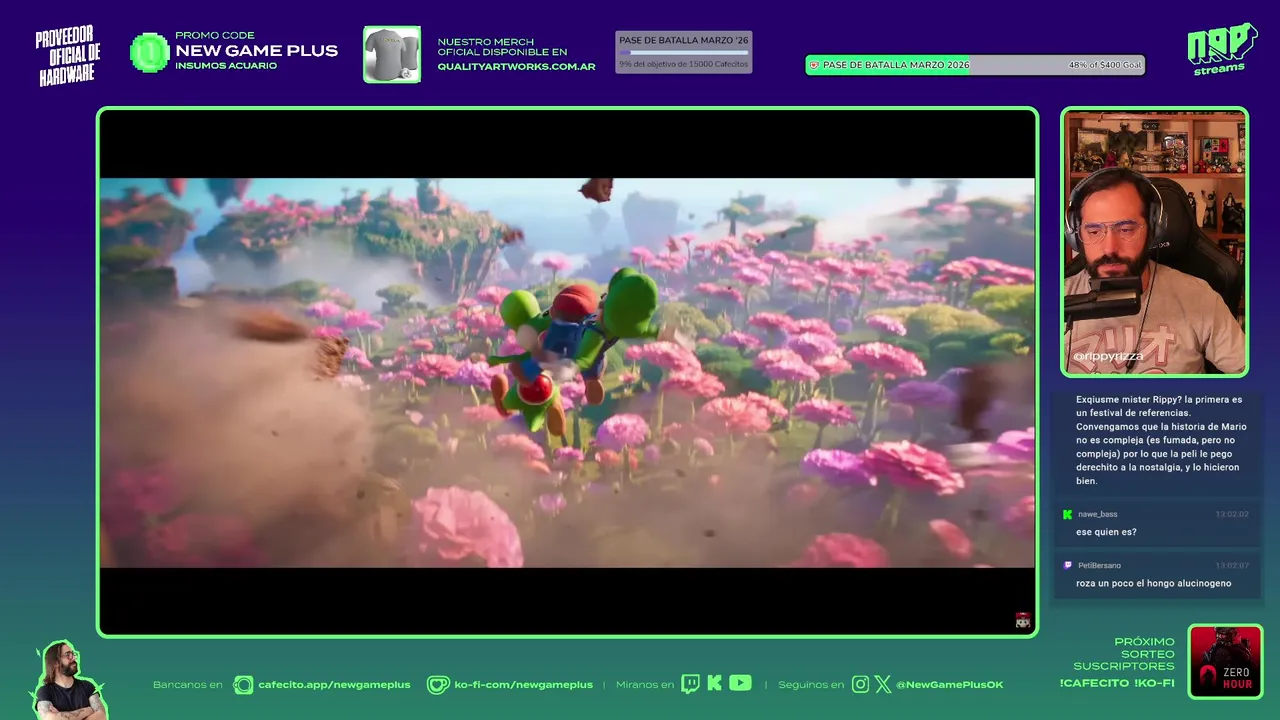Click the '48% of $400 Goal' text
This screenshot has width=1280, height=720.
tap(1104, 65)
